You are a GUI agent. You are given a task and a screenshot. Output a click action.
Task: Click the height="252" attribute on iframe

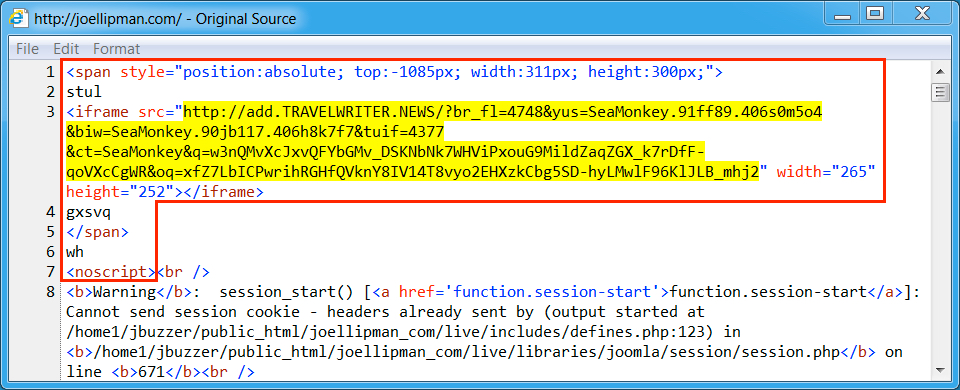120,192
